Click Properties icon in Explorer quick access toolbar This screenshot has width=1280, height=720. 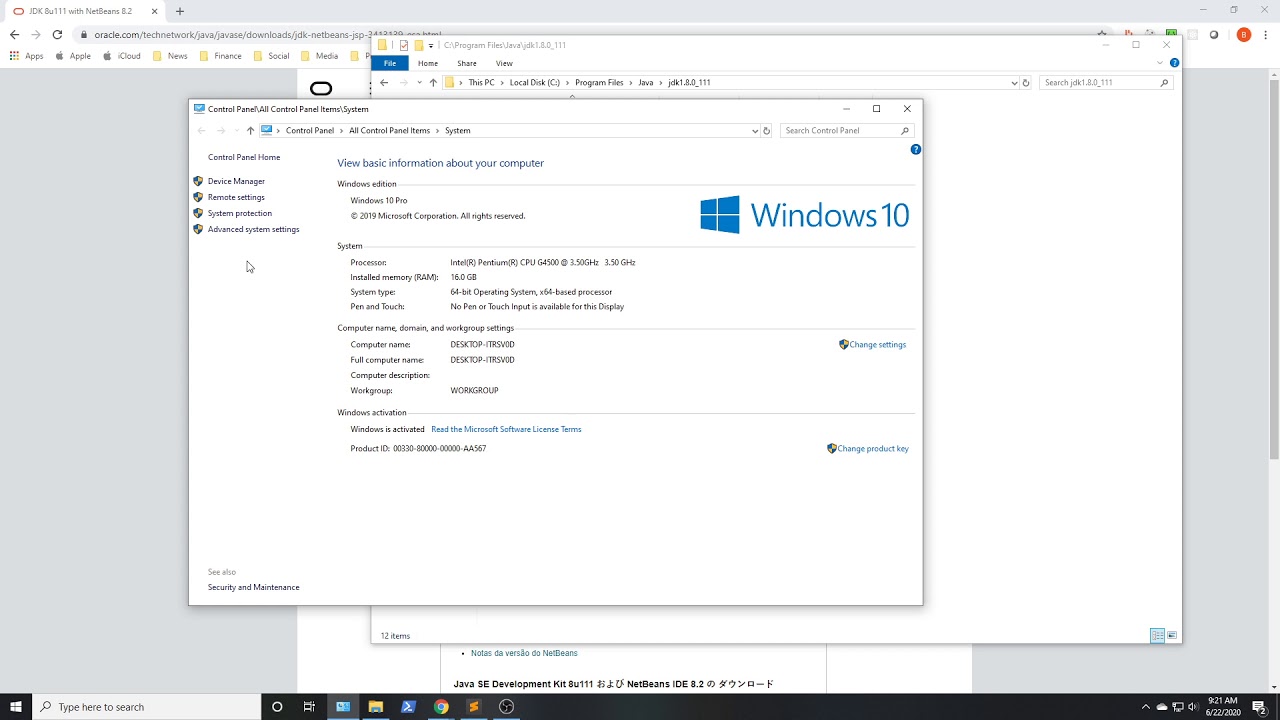pyautogui.click(x=404, y=45)
